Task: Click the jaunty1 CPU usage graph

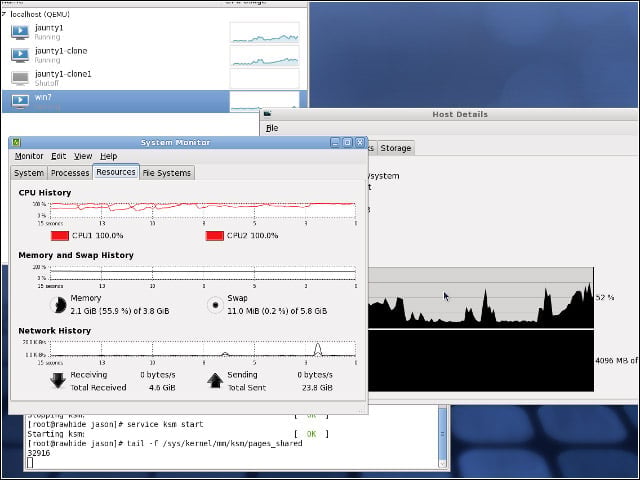Action: tap(264, 32)
